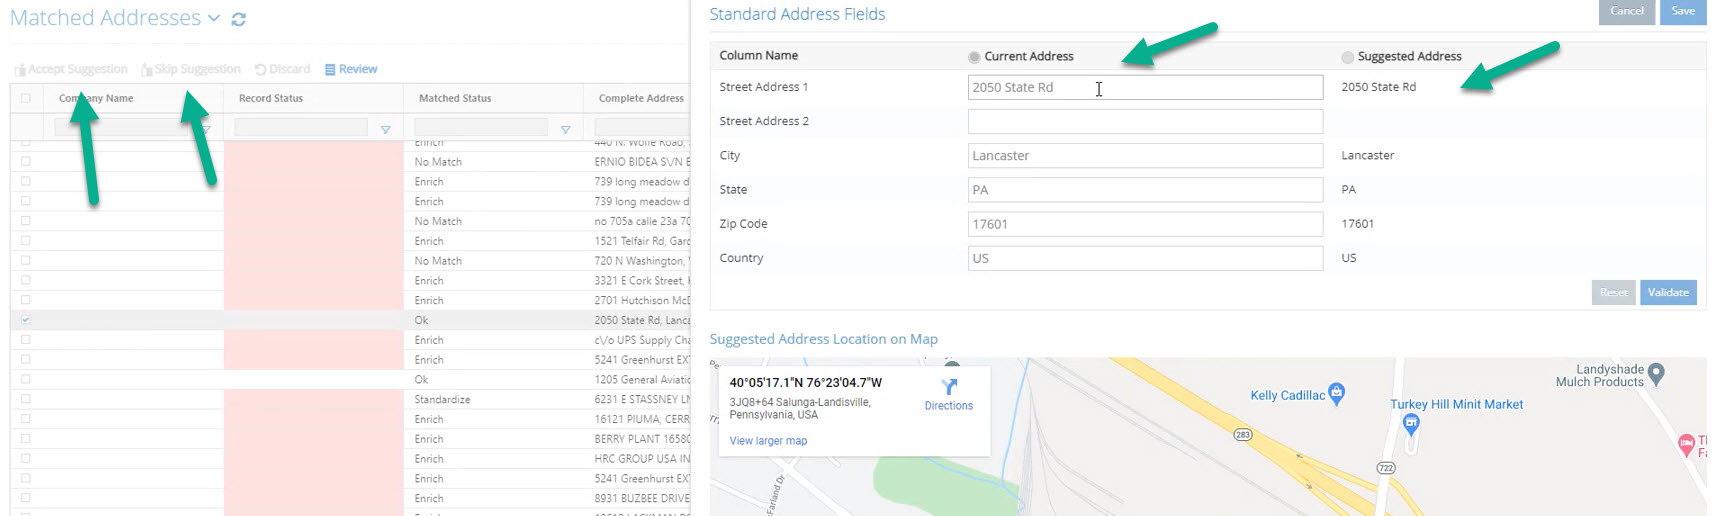Image resolution: width=1716 pixels, height=516 pixels.
Task: Click the Validate button
Action: tap(1668, 292)
